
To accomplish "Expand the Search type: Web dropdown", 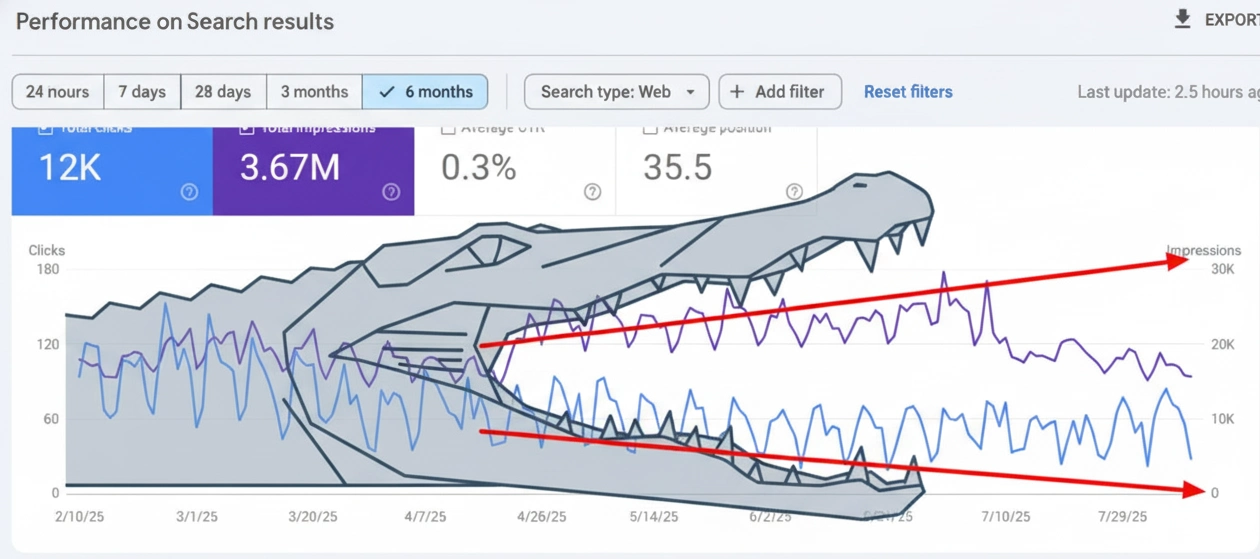I will tap(616, 92).
